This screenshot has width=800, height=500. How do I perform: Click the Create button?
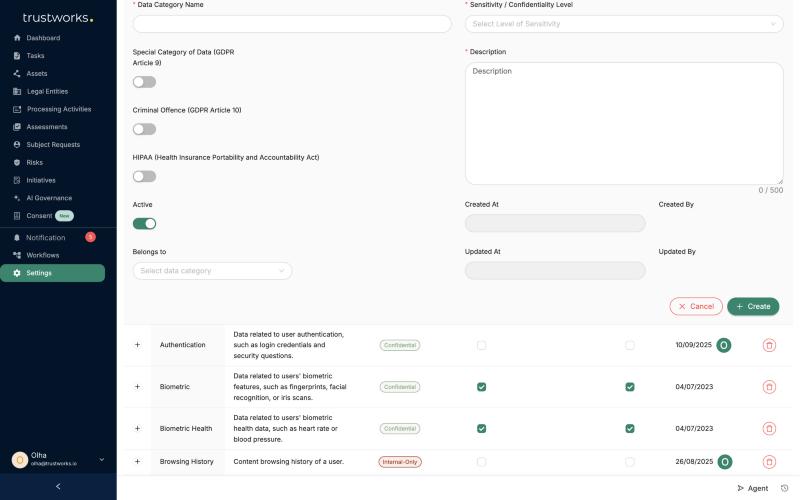point(753,307)
